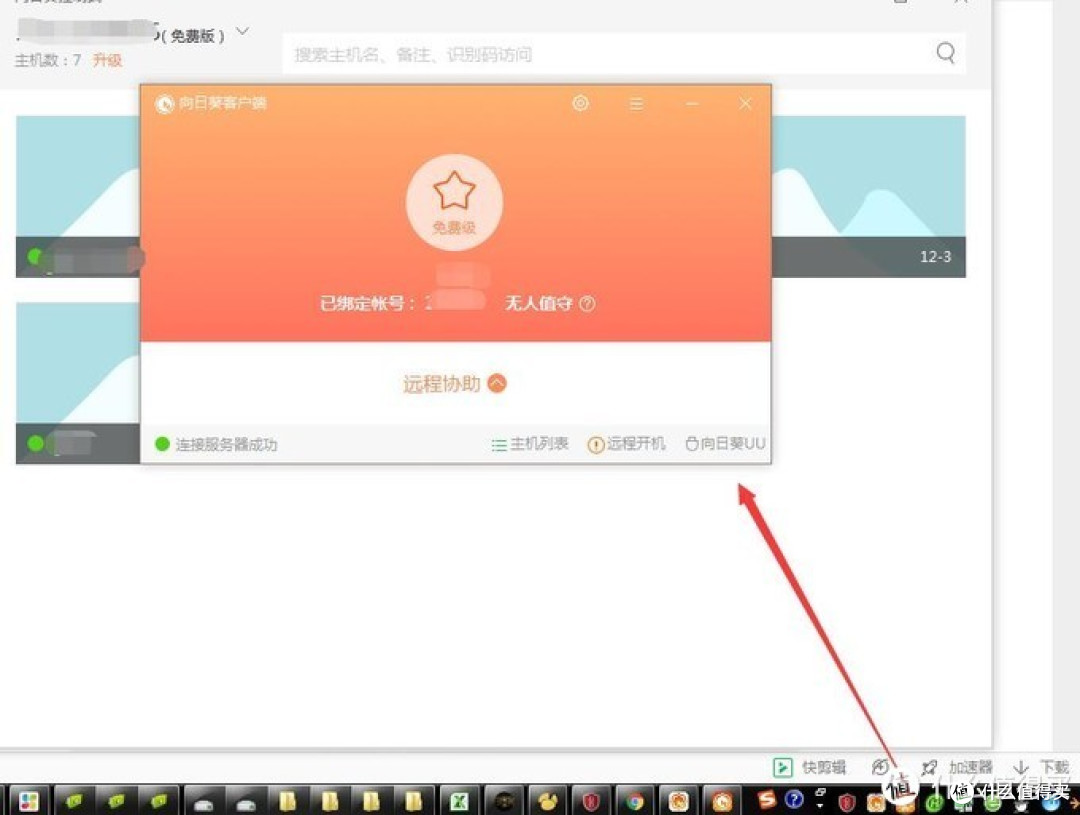Click the 已绑定帐号 label
1080x815 pixels.
tap(366, 303)
